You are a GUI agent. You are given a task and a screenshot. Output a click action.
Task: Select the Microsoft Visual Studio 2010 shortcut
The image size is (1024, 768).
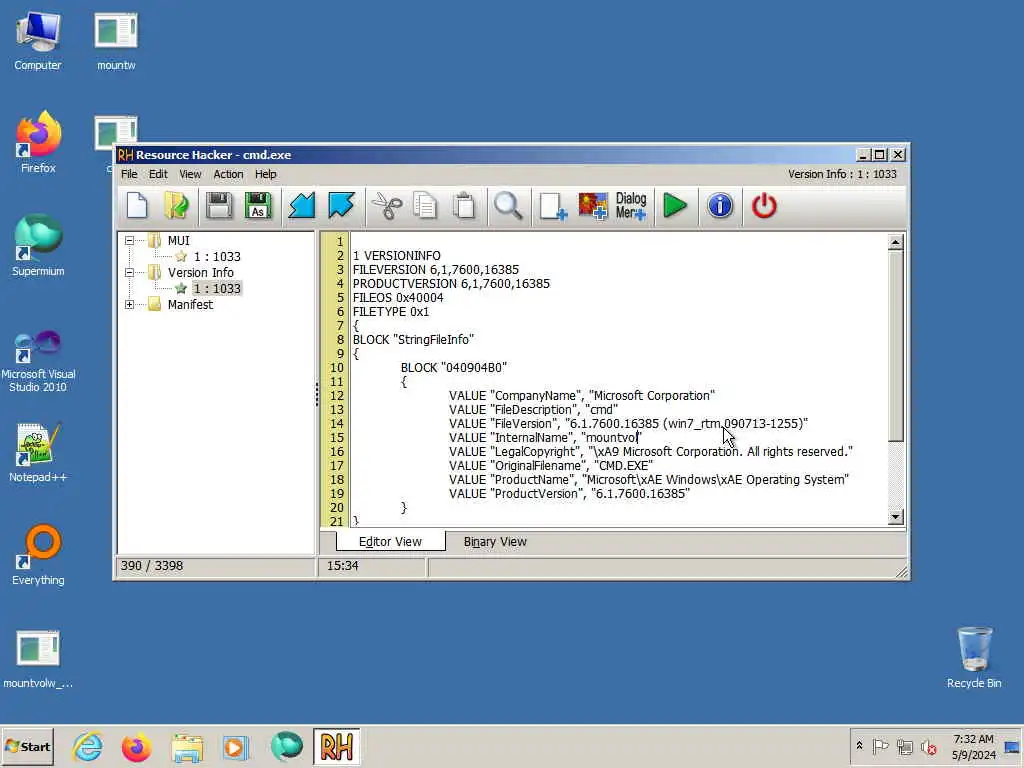pos(38,361)
